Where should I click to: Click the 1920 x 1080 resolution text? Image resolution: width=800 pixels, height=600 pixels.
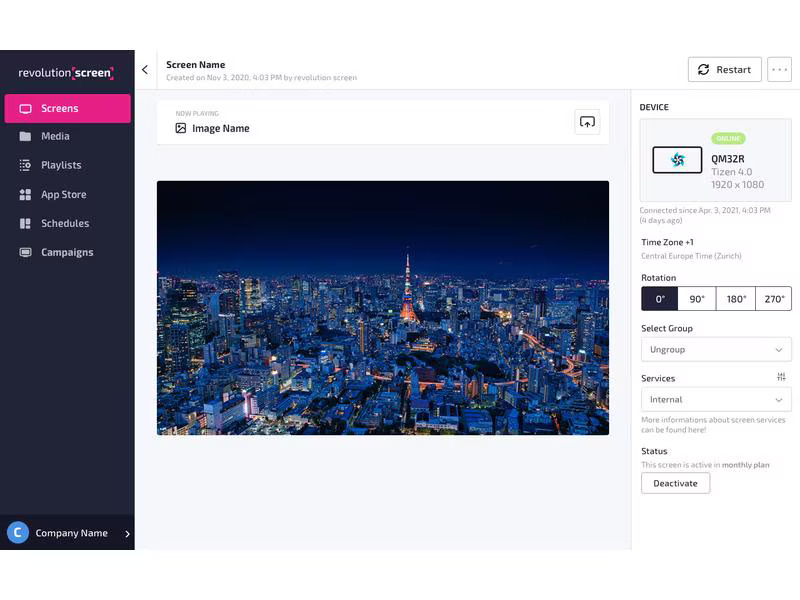pos(738,185)
